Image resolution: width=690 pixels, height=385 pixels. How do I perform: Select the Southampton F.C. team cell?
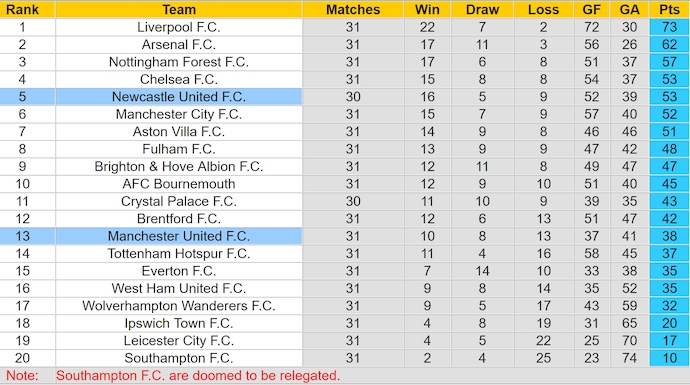[x=179, y=358]
